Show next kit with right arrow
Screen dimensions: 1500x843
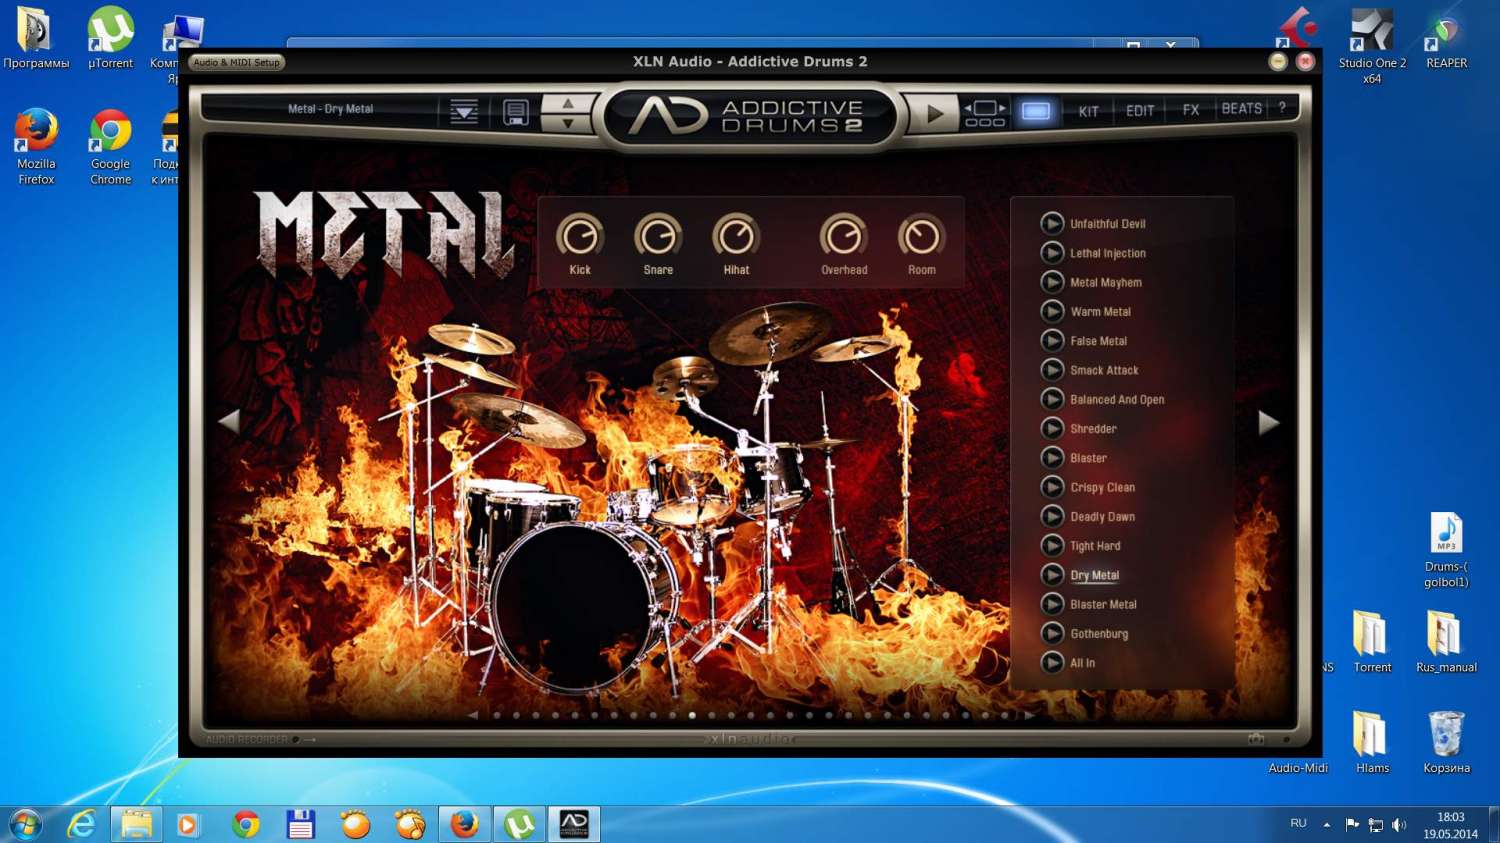click(x=1268, y=423)
